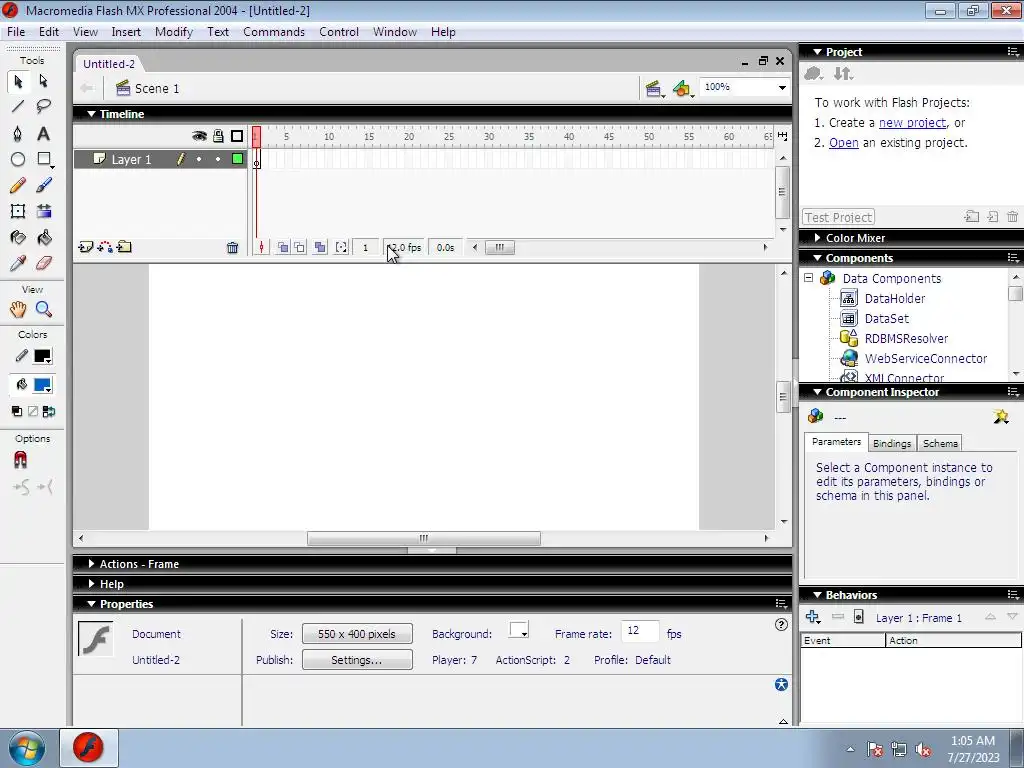Select the Subselection tool
Image resolution: width=1024 pixels, height=768 pixels.
click(x=43, y=81)
